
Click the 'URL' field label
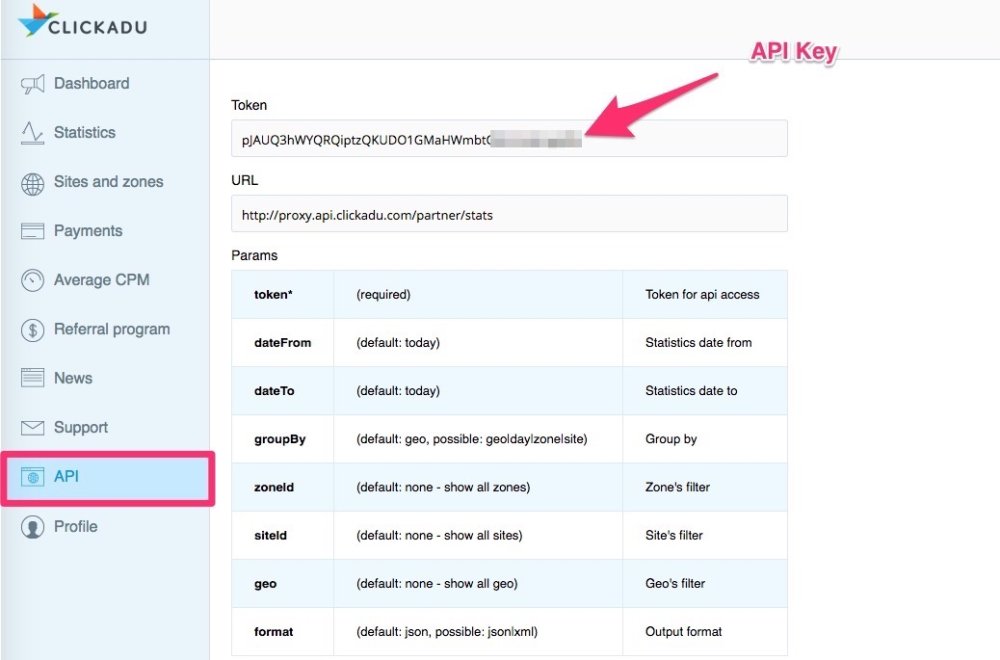245,180
